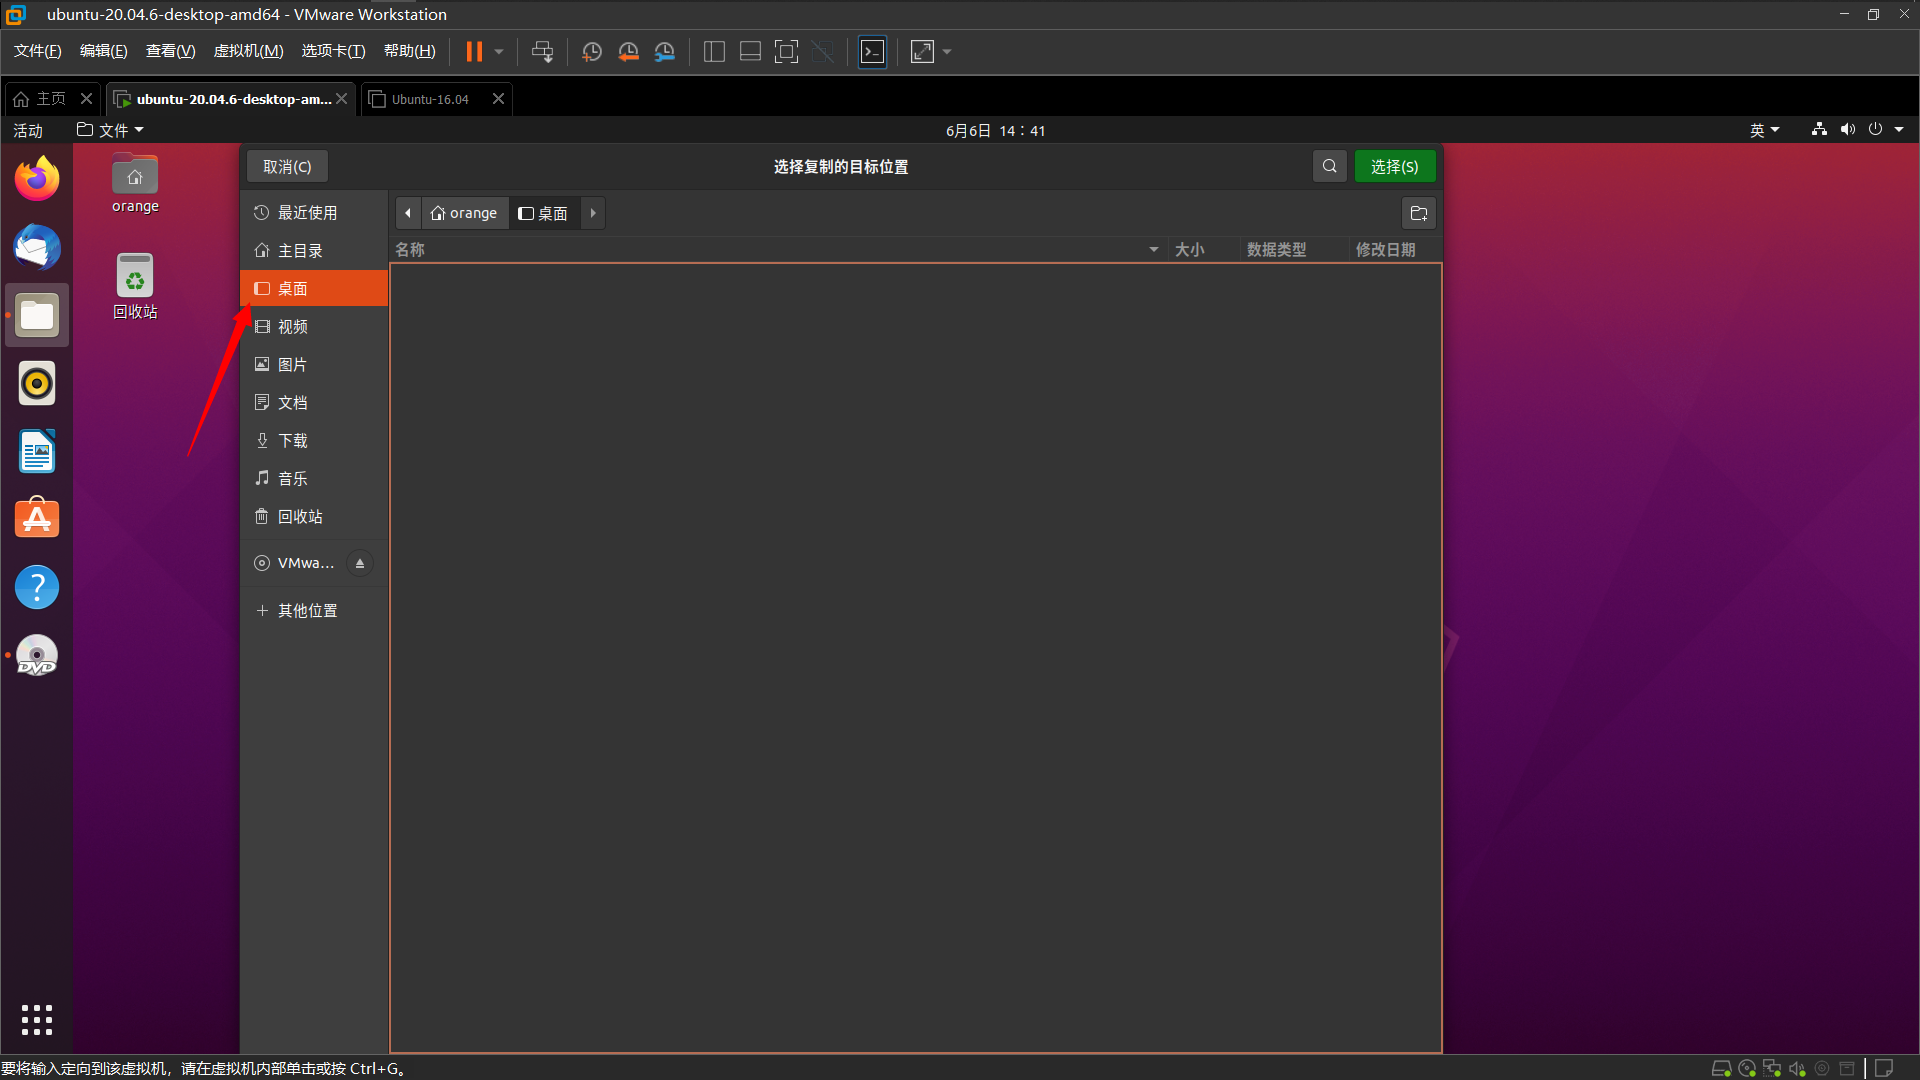Image resolution: width=1920 pixels, height=1080 pixels.
Task: Create a new folder in the dialog
Action: click(x=1418, y=213)
